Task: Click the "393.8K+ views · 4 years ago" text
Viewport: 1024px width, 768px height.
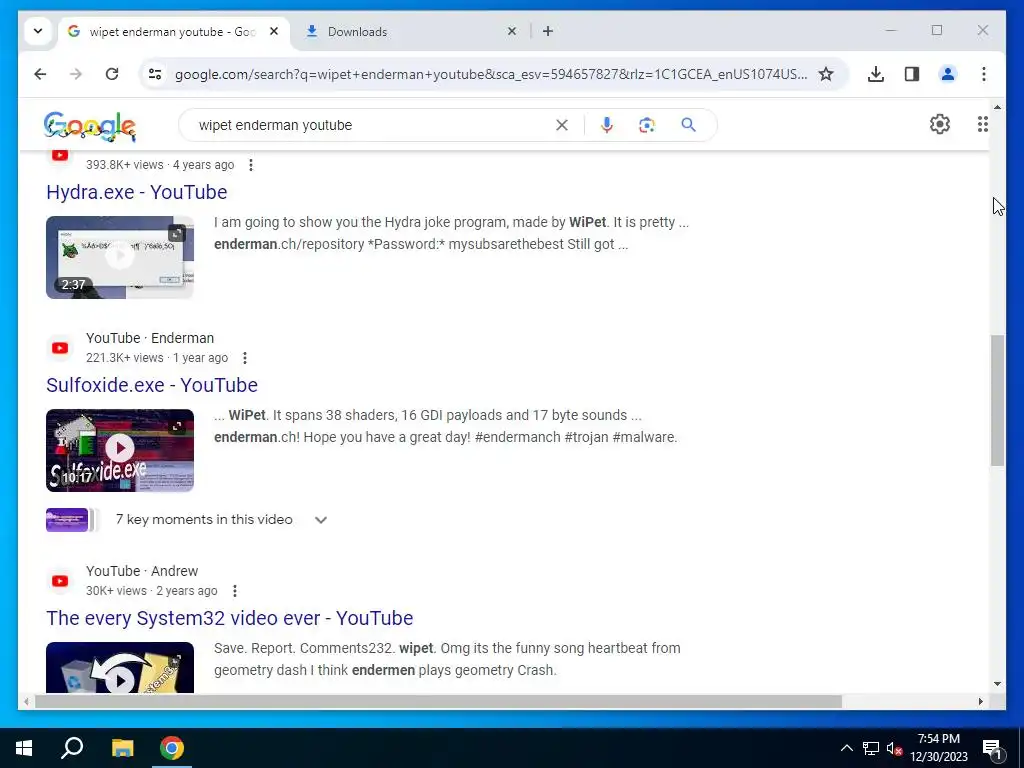Action: pos(160,165)
